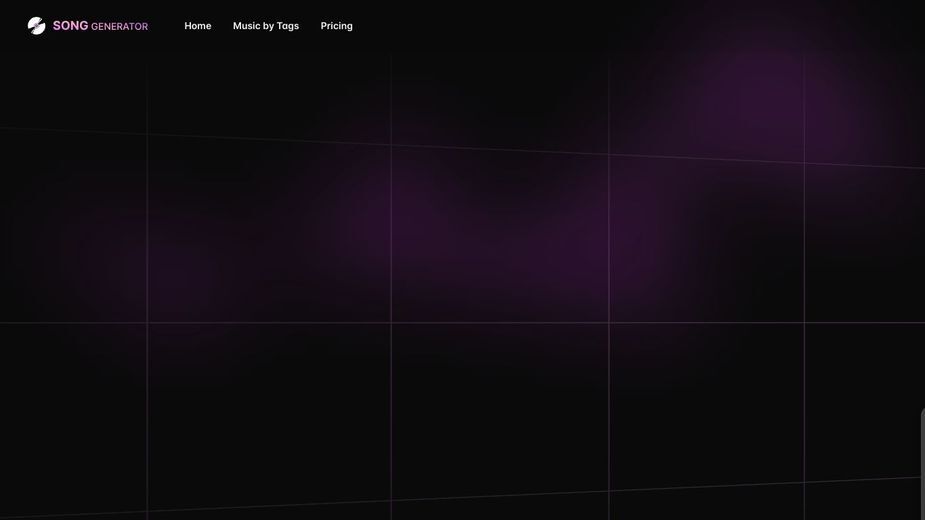The image size is (925, 520).
Task: Browse music using the Tags menu item
Action: click(x=266, y=26)
